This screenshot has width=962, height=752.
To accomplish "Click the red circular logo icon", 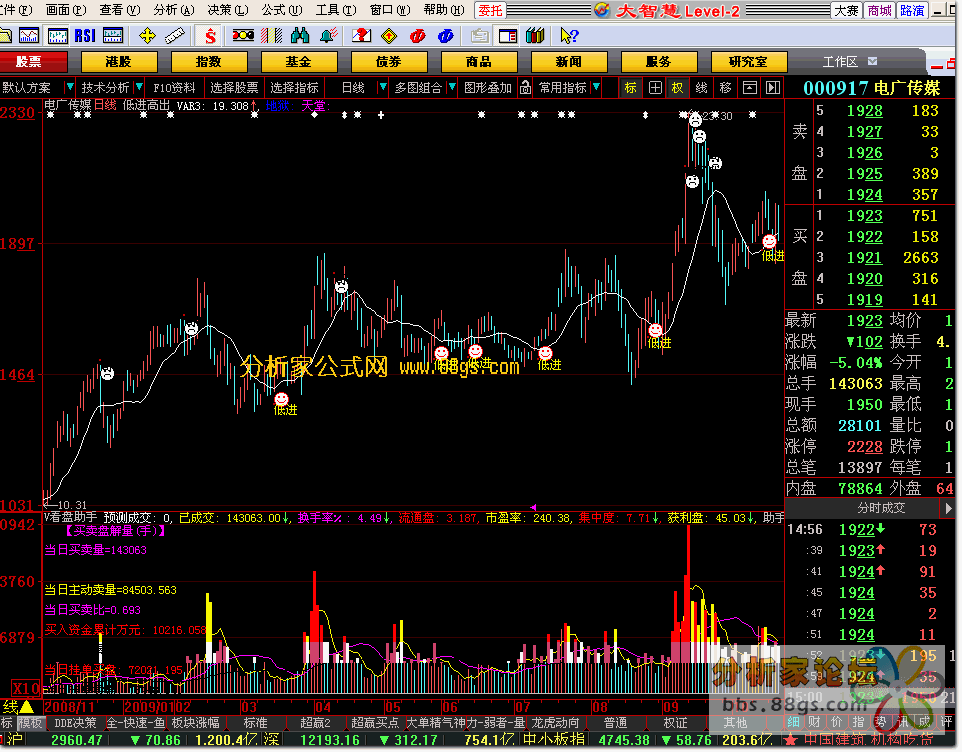I will click(x=418, y=36).
